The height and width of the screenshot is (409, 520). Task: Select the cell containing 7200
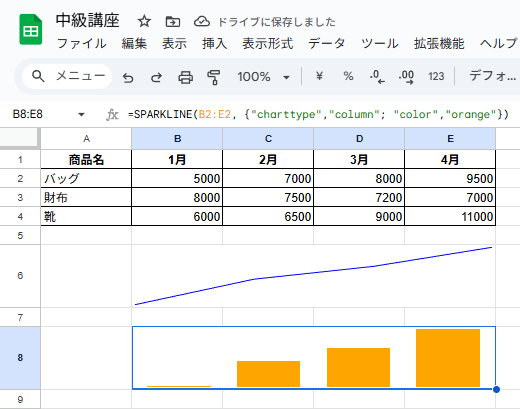coord(359,197)
